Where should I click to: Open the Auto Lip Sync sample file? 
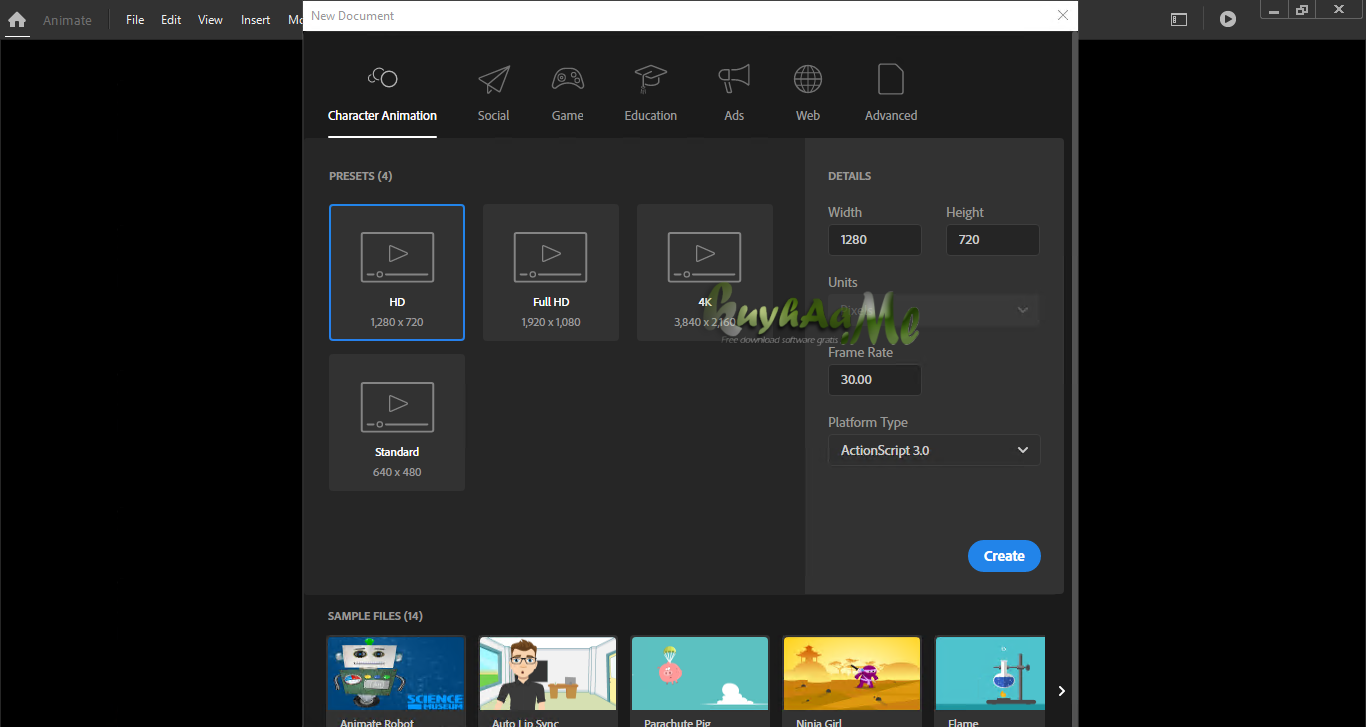[547, 675]
